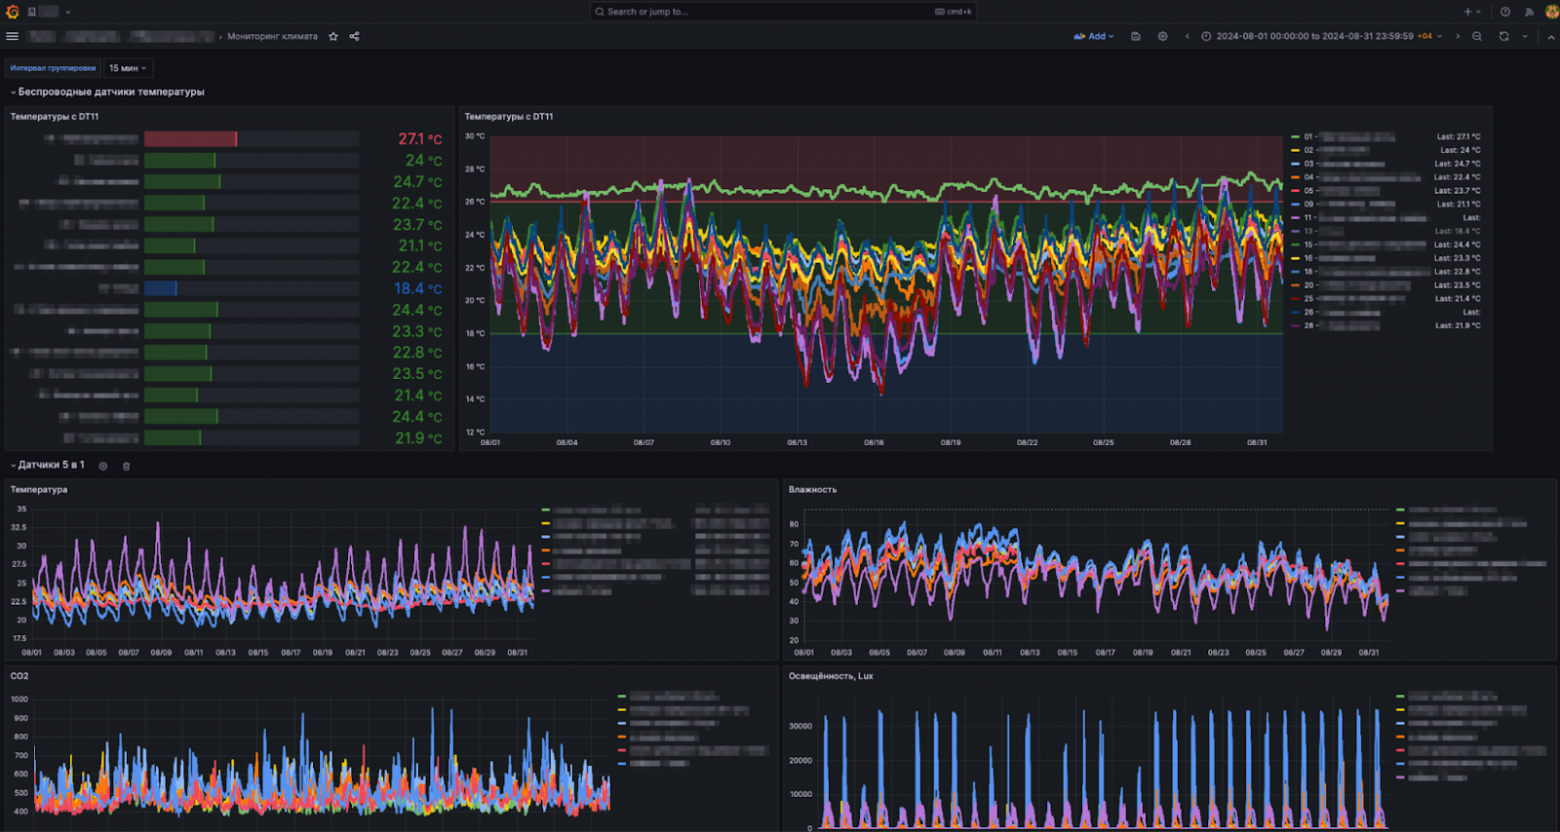The image size is (1560, 832).
Task: Open the help question mark icon
Action: [x=1505, y=12]
